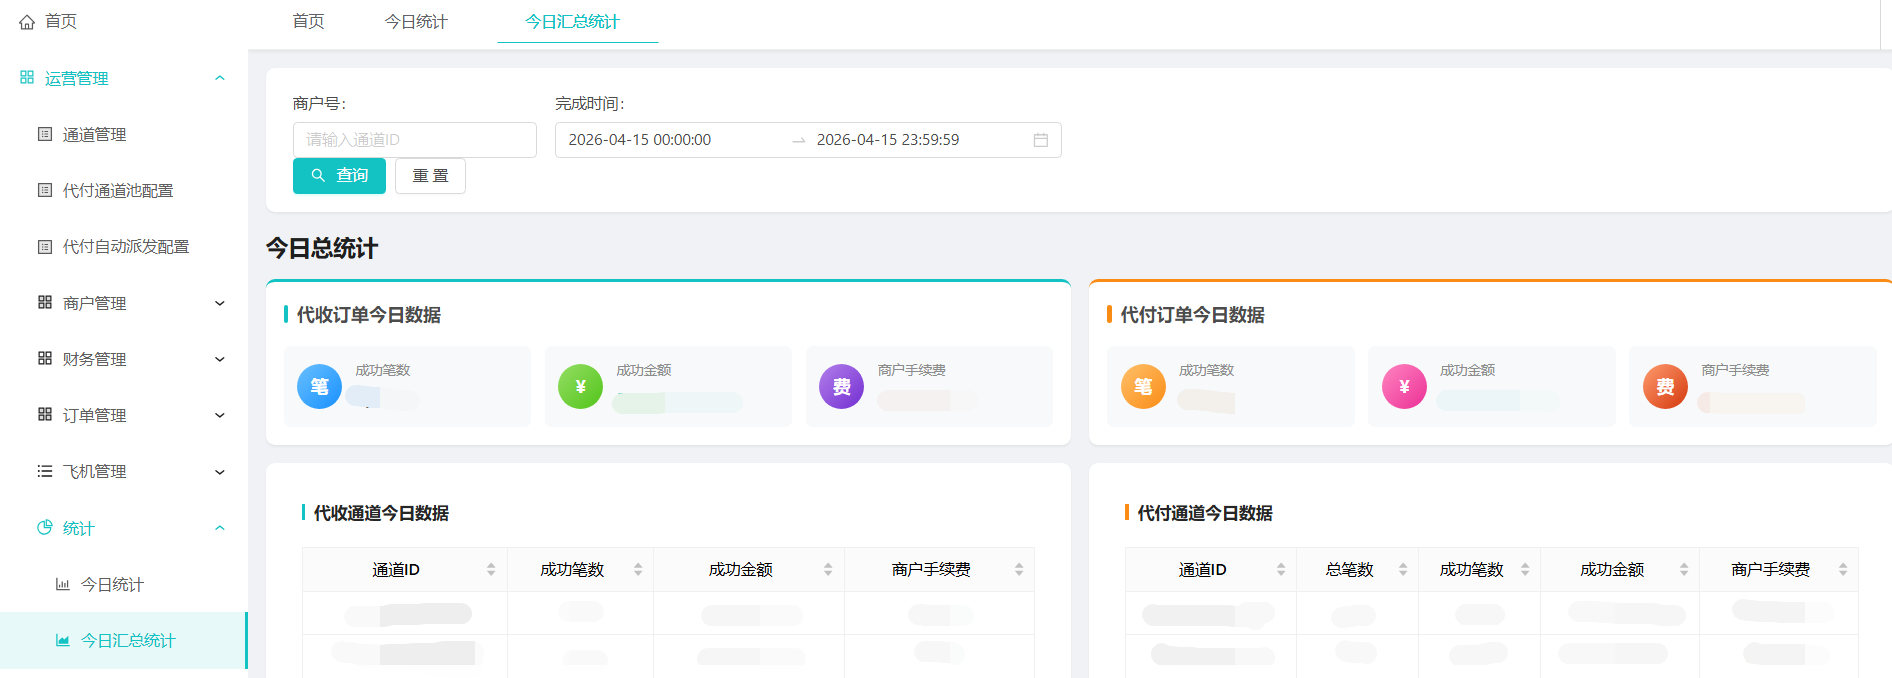Viewport: 1892px width, 678px height.
Task: Click the 代收通道今日数据 table title
Action: tap(381, 513)
